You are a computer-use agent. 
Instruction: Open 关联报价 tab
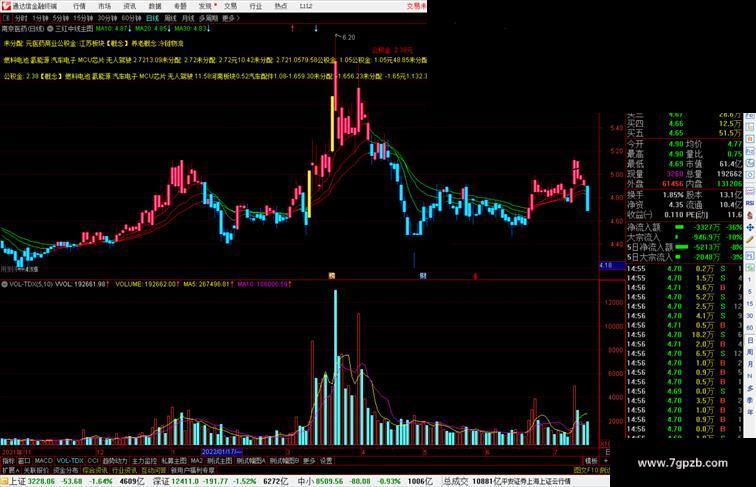[x=36, y=470]
